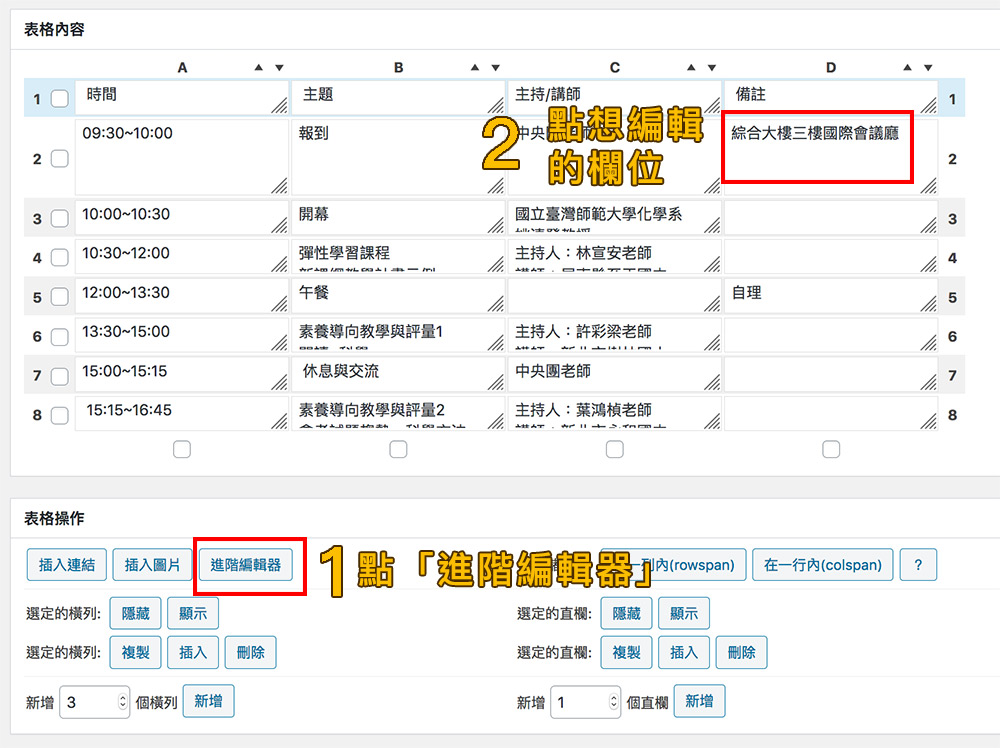1000x748 pixels.
Task: Click the question mark help button
Action: click(x=918, y=565)
